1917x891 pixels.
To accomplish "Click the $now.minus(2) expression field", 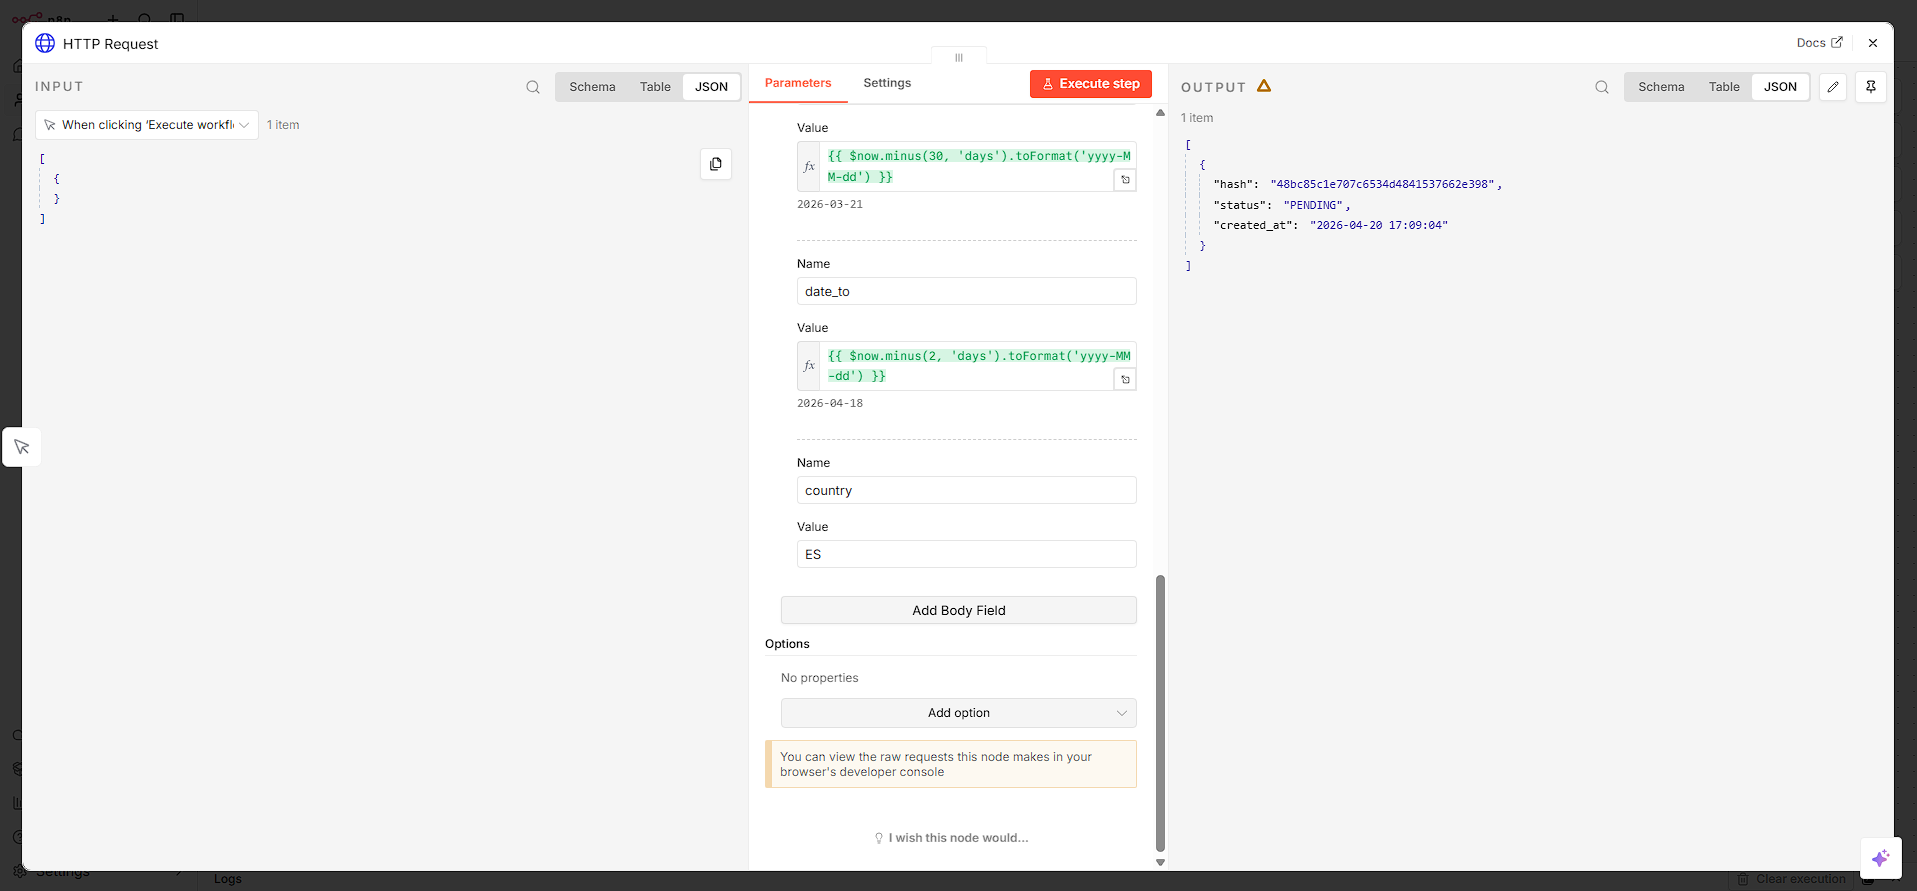I will (978, 366).
